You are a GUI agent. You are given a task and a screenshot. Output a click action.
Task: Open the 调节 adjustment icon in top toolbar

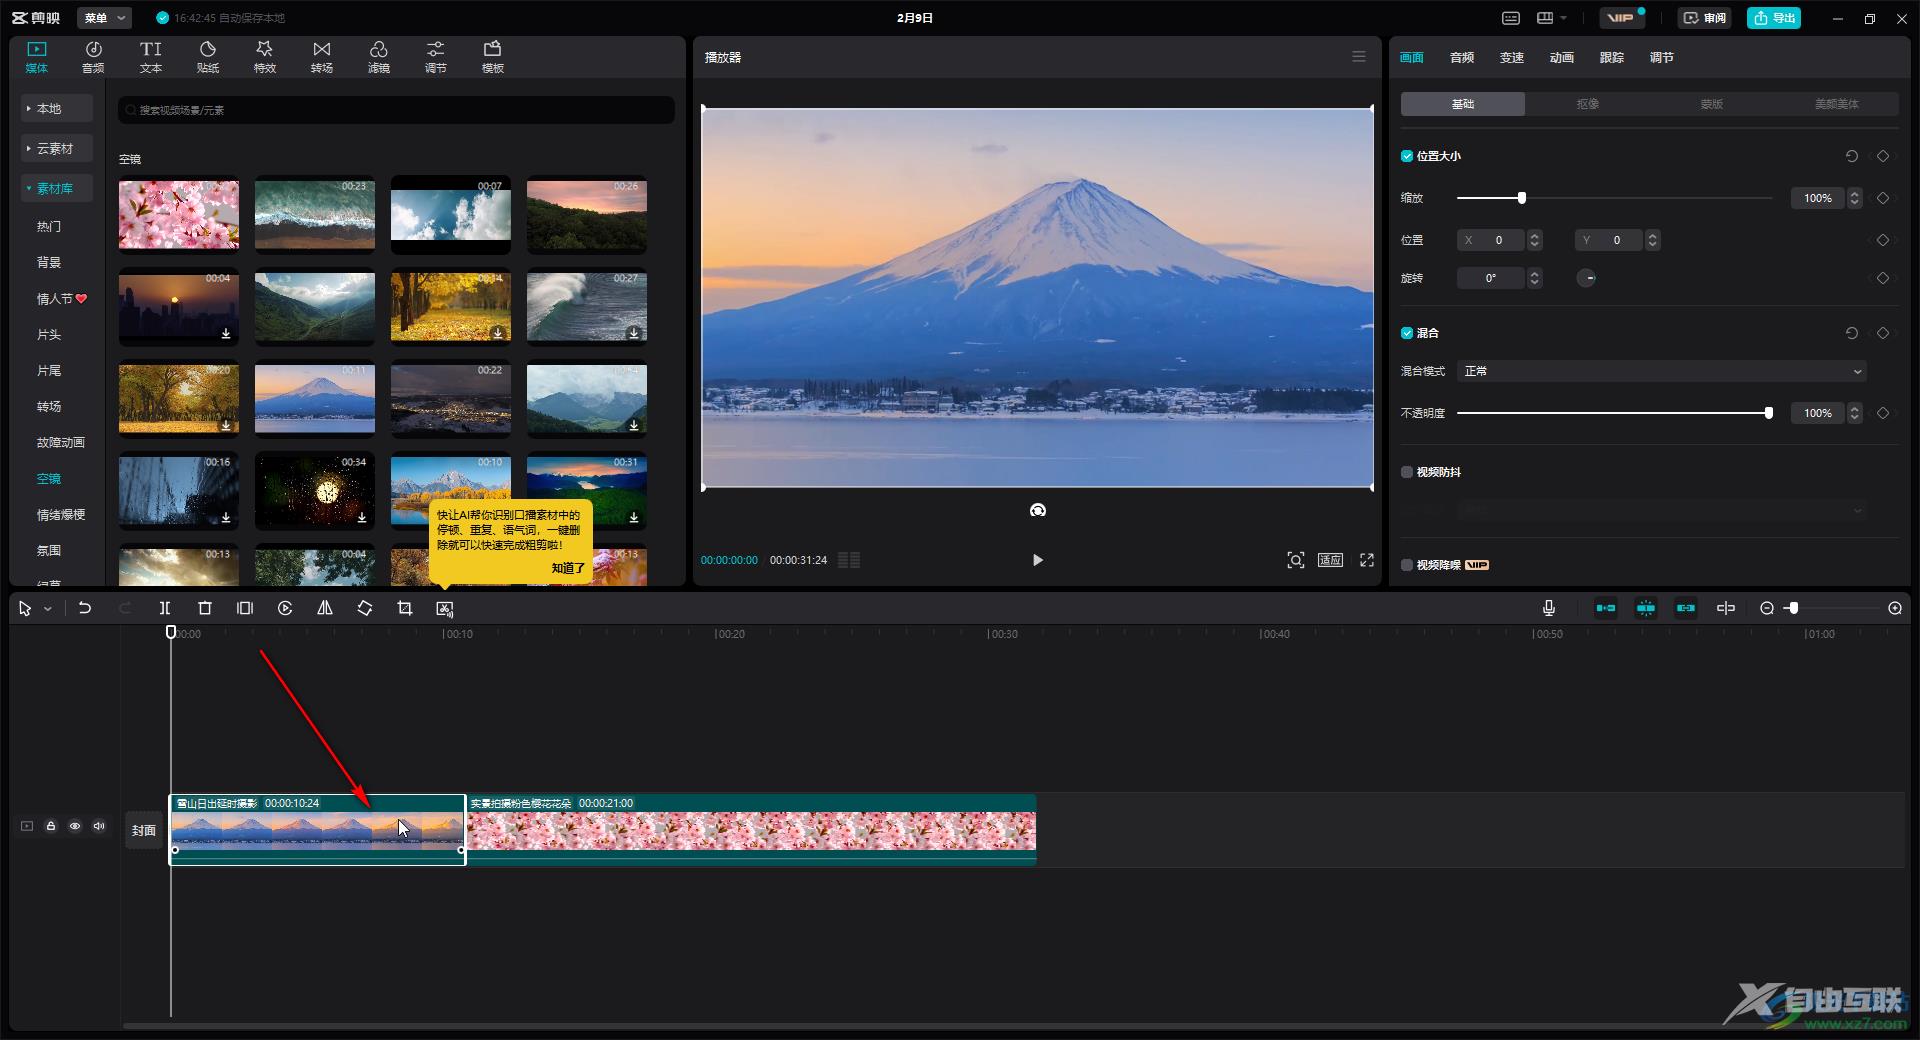pos(436,57)
